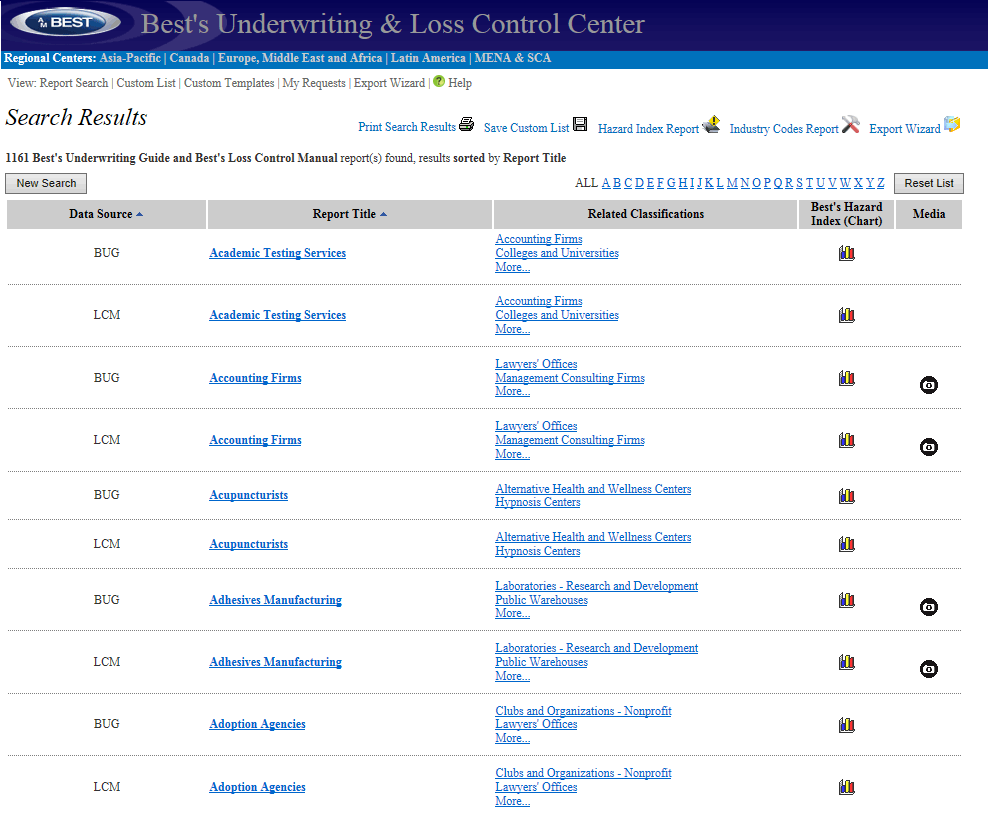
Task: Open hazard chart for BUG Acupuncturists
Action: coord(847,496)
